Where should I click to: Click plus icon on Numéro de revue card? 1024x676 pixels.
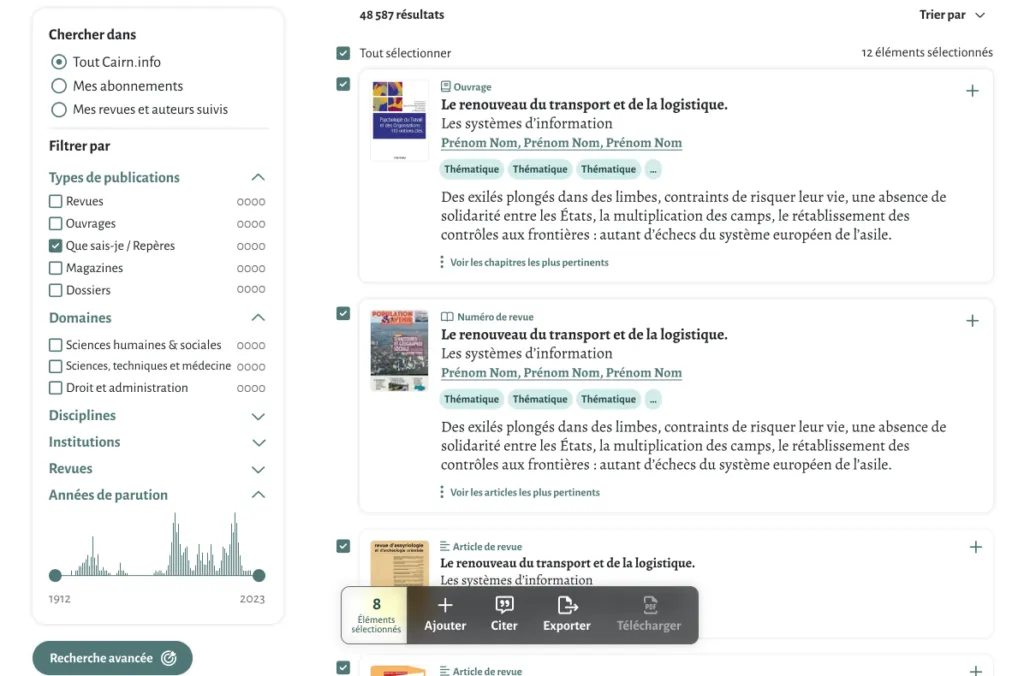(x=972, y=321)
